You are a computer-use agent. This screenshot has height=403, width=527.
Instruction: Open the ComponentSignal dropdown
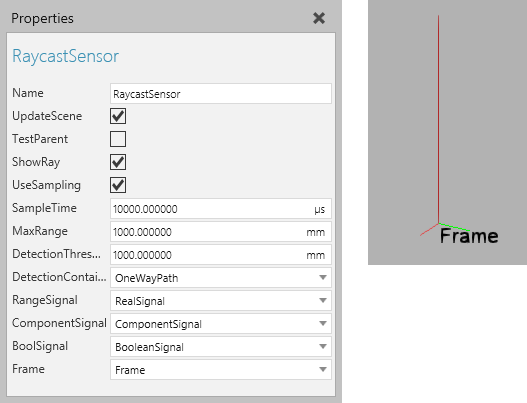coord(221,324)
